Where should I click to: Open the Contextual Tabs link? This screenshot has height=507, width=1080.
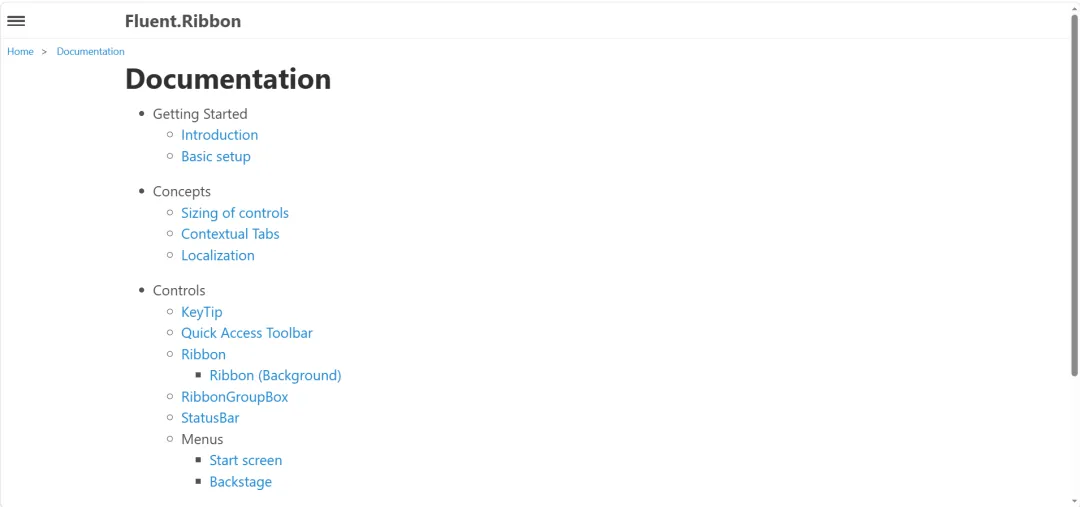pos(230,234)
